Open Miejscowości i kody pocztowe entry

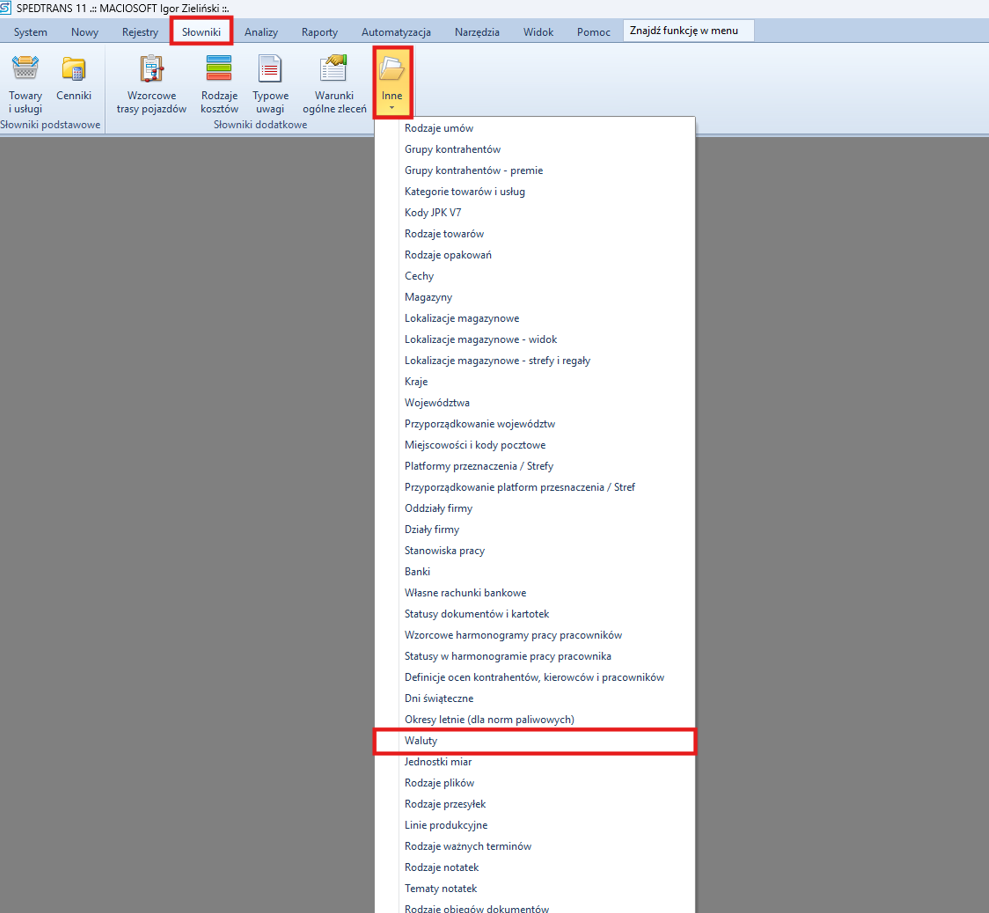(475, 445)
